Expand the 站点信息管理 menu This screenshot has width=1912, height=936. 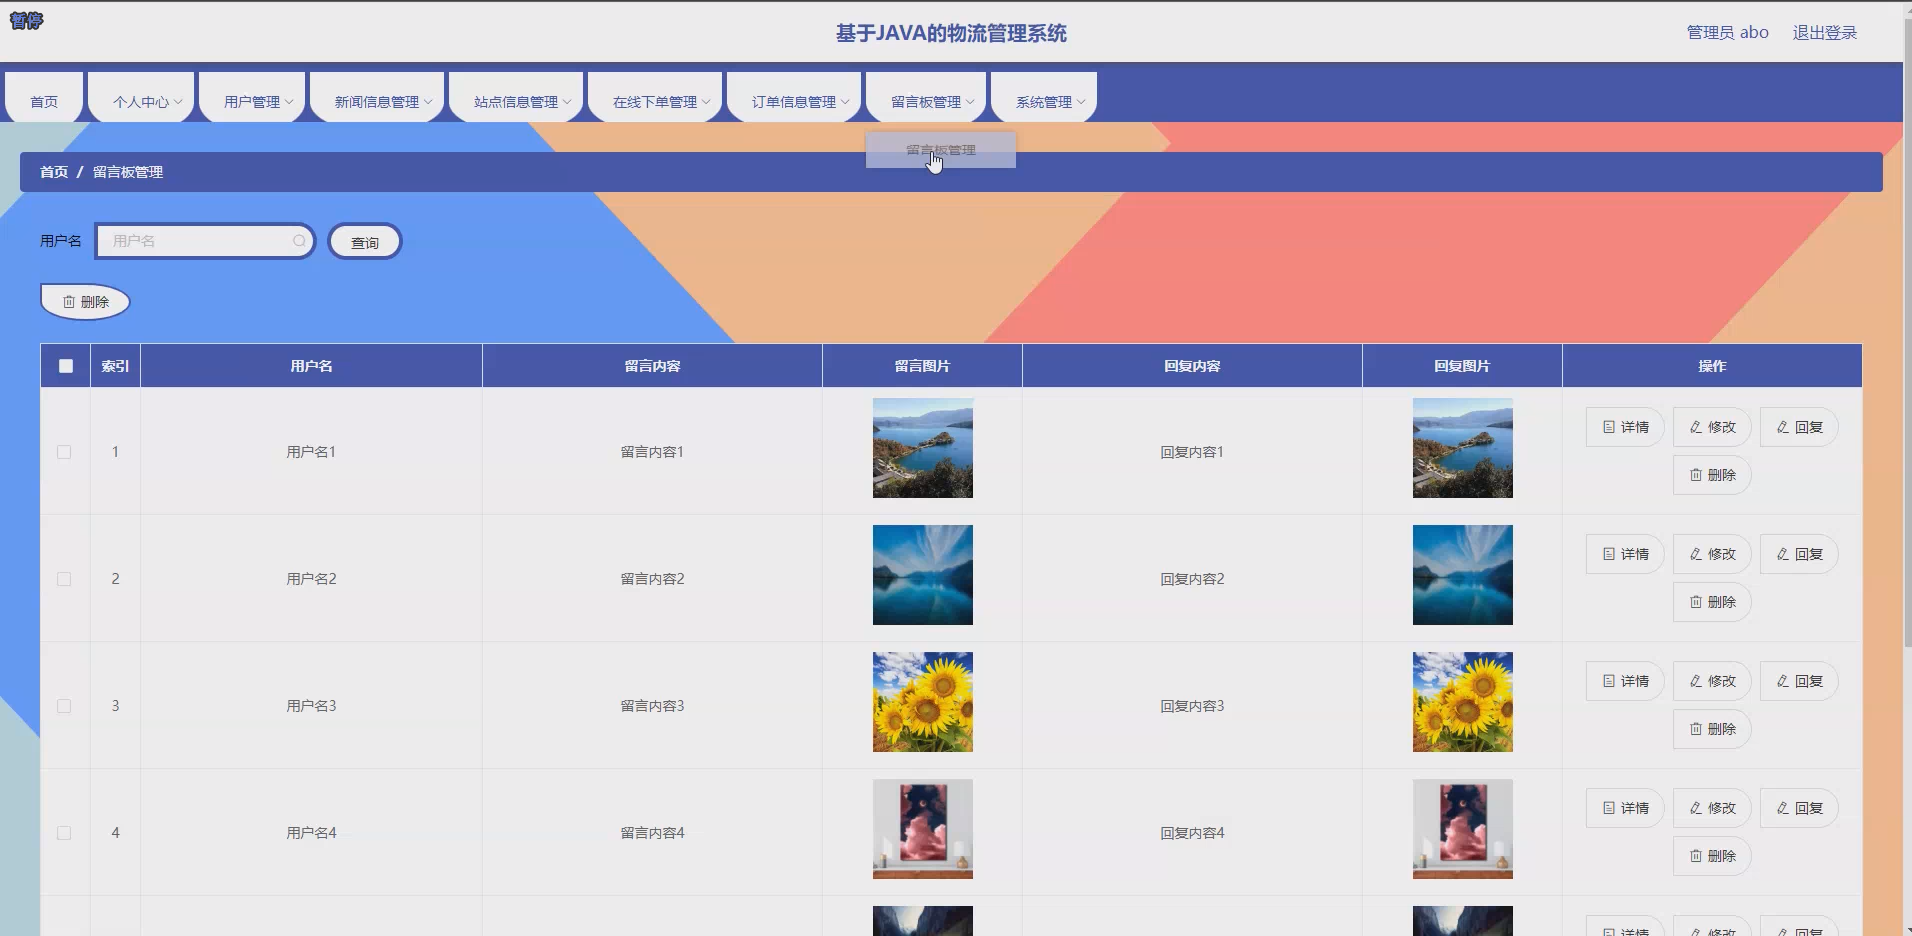[516, 98]
